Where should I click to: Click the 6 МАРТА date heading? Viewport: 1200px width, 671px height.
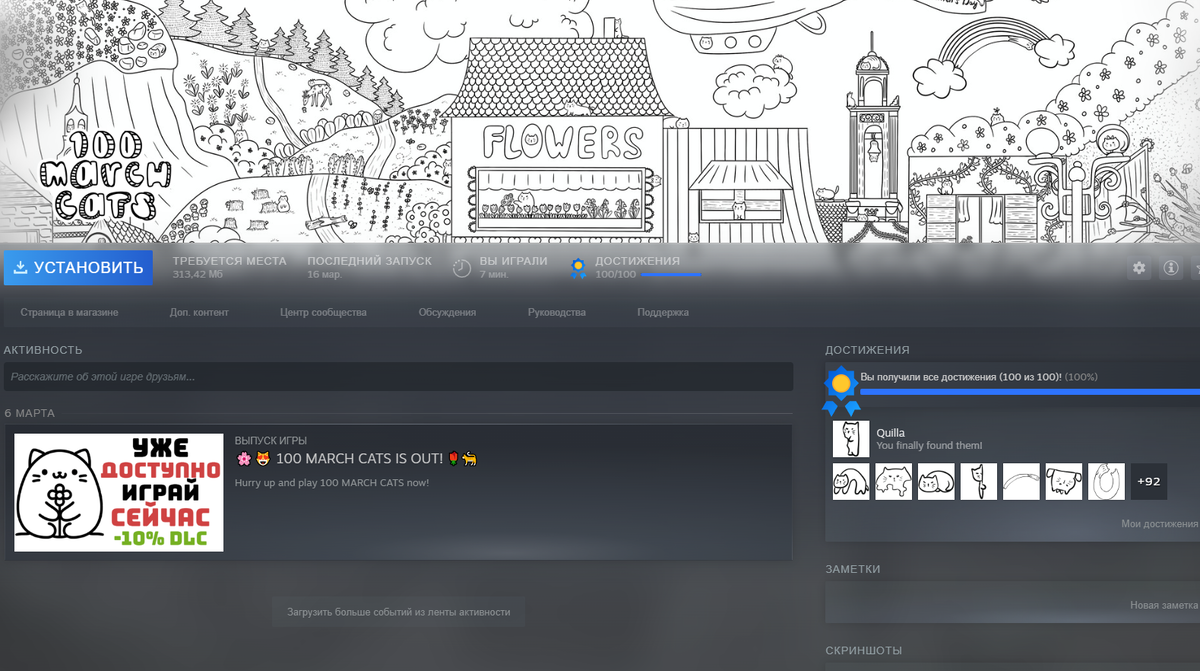(x=30, y=413)
